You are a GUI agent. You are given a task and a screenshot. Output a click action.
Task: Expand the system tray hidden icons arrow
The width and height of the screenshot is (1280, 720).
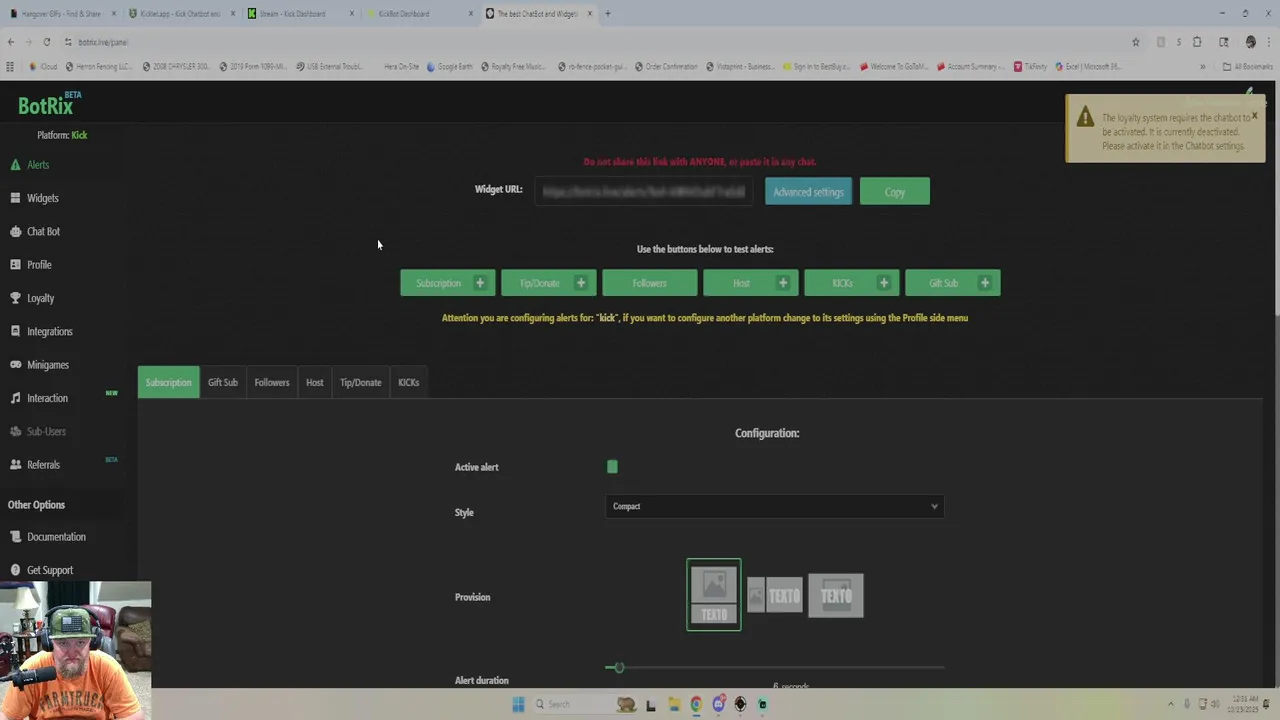[x=1170, y=704]
